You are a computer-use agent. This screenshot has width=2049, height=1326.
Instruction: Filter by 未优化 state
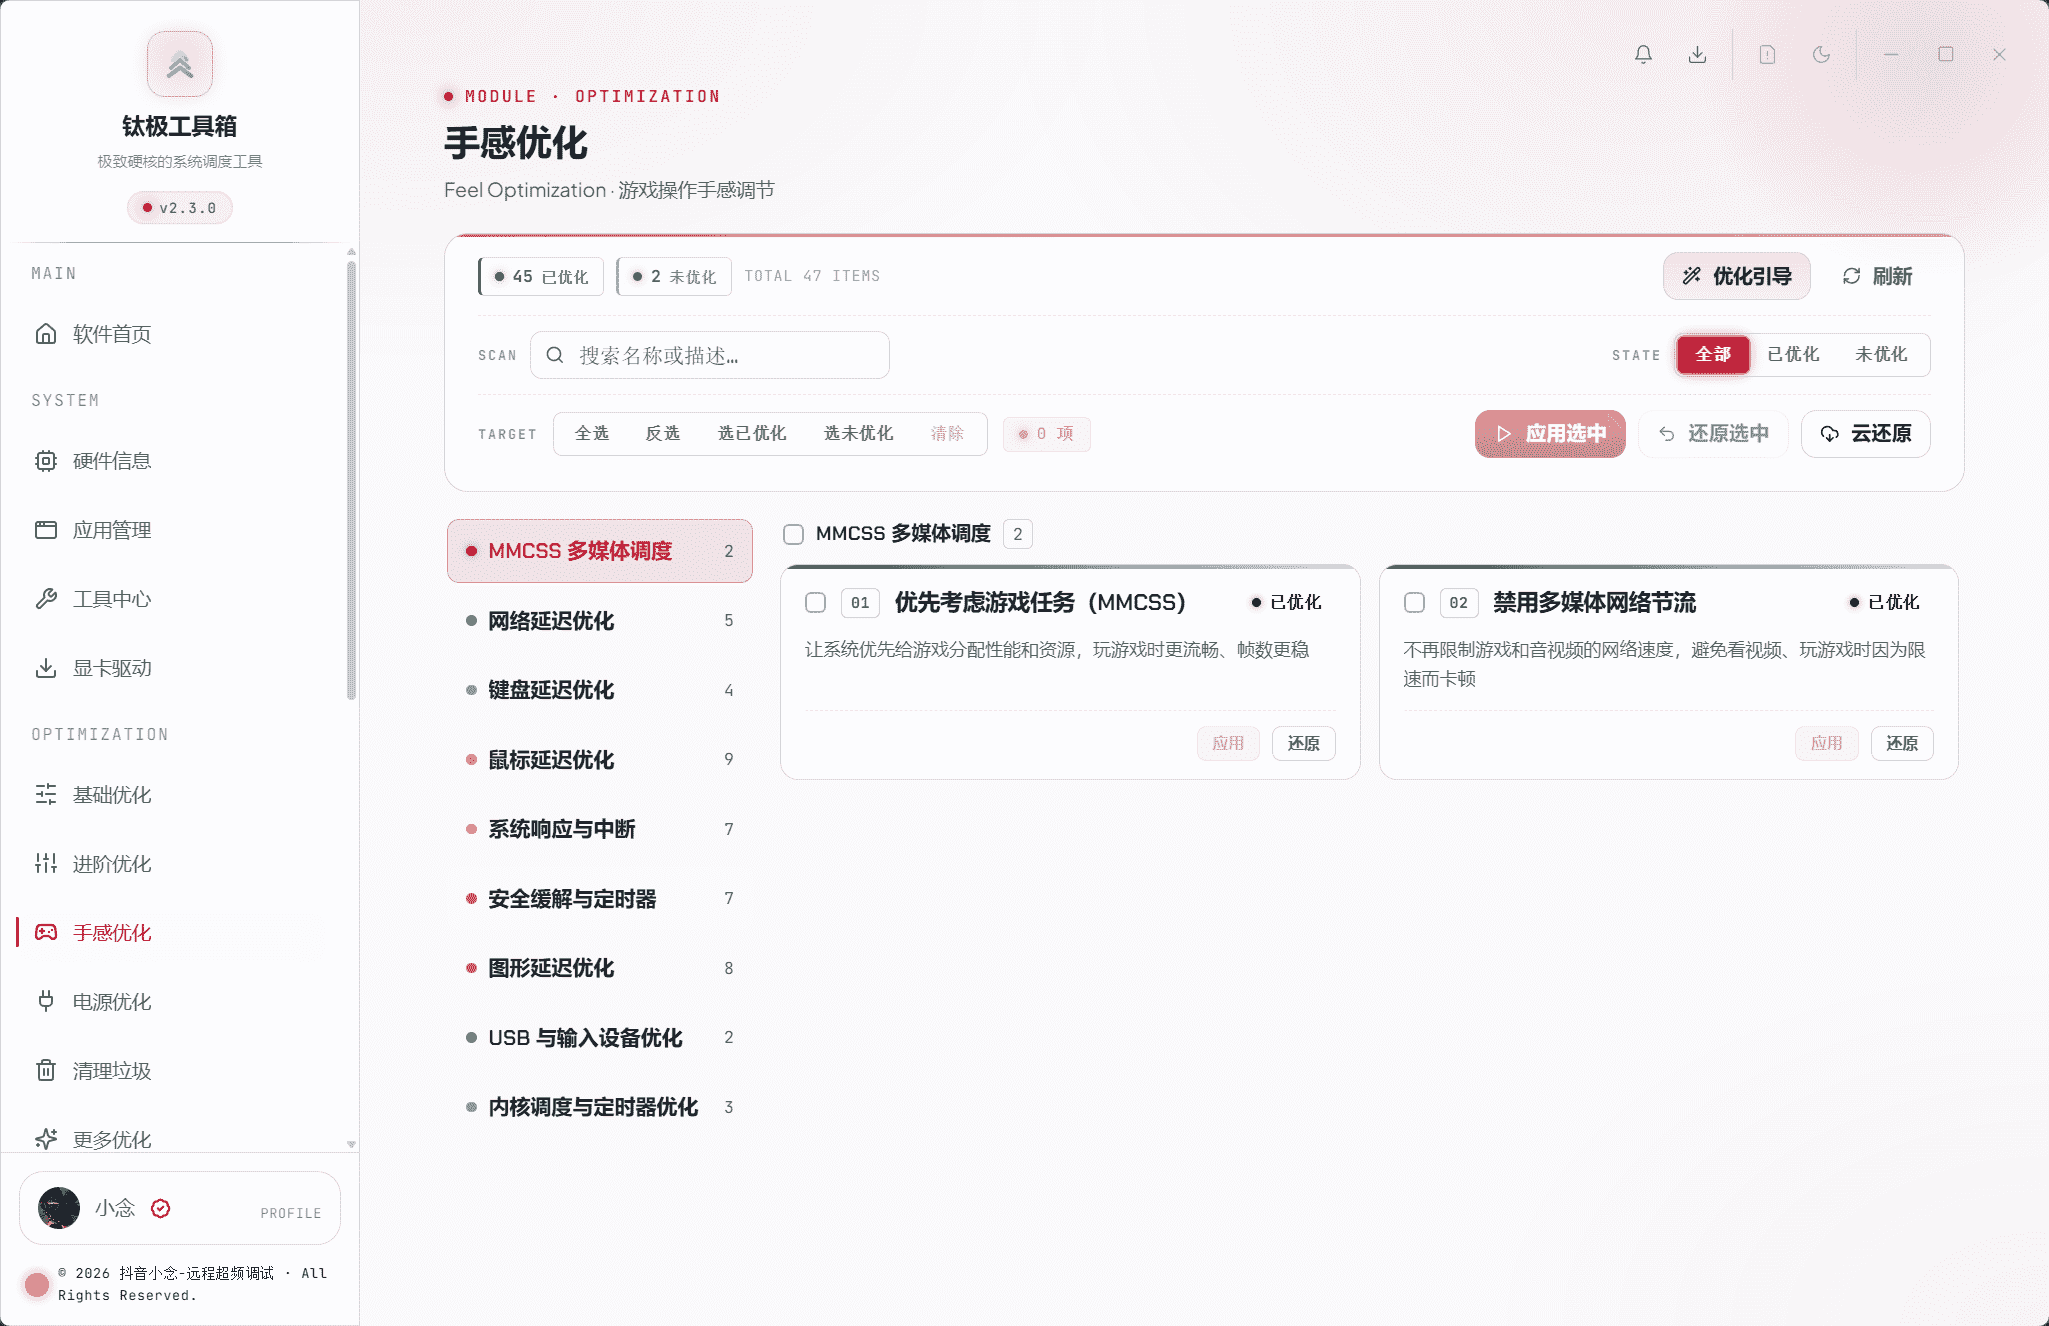coord(1881,355)
